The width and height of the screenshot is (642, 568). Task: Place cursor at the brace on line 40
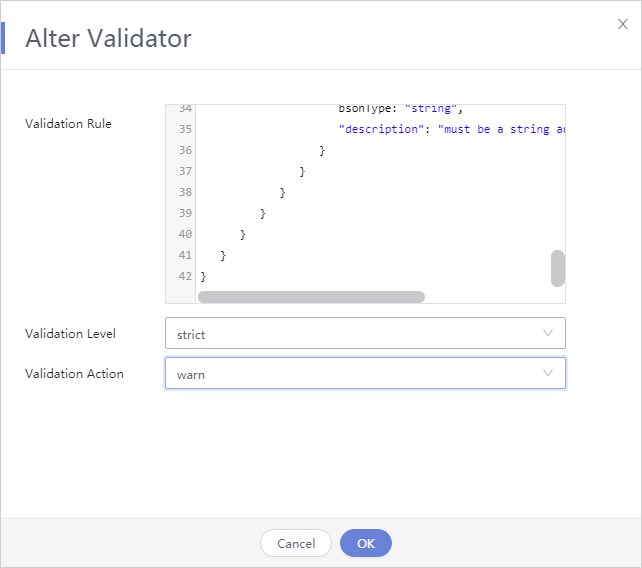243,235
